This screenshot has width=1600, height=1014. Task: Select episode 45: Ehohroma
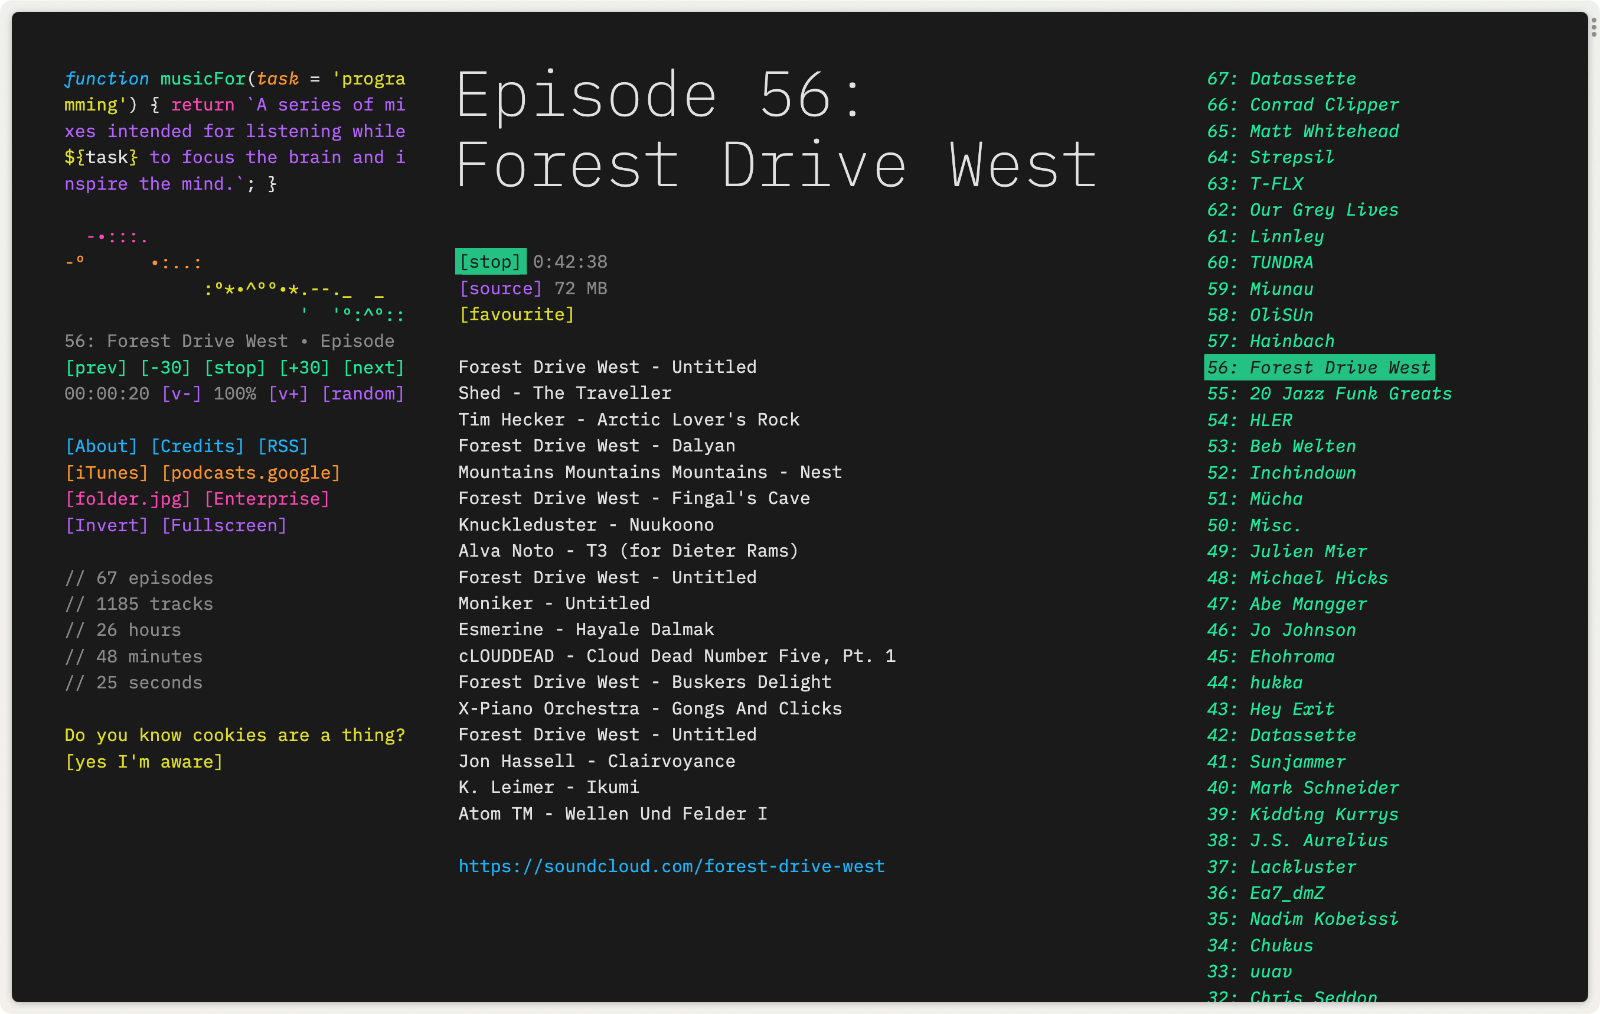coord(1271,656)
